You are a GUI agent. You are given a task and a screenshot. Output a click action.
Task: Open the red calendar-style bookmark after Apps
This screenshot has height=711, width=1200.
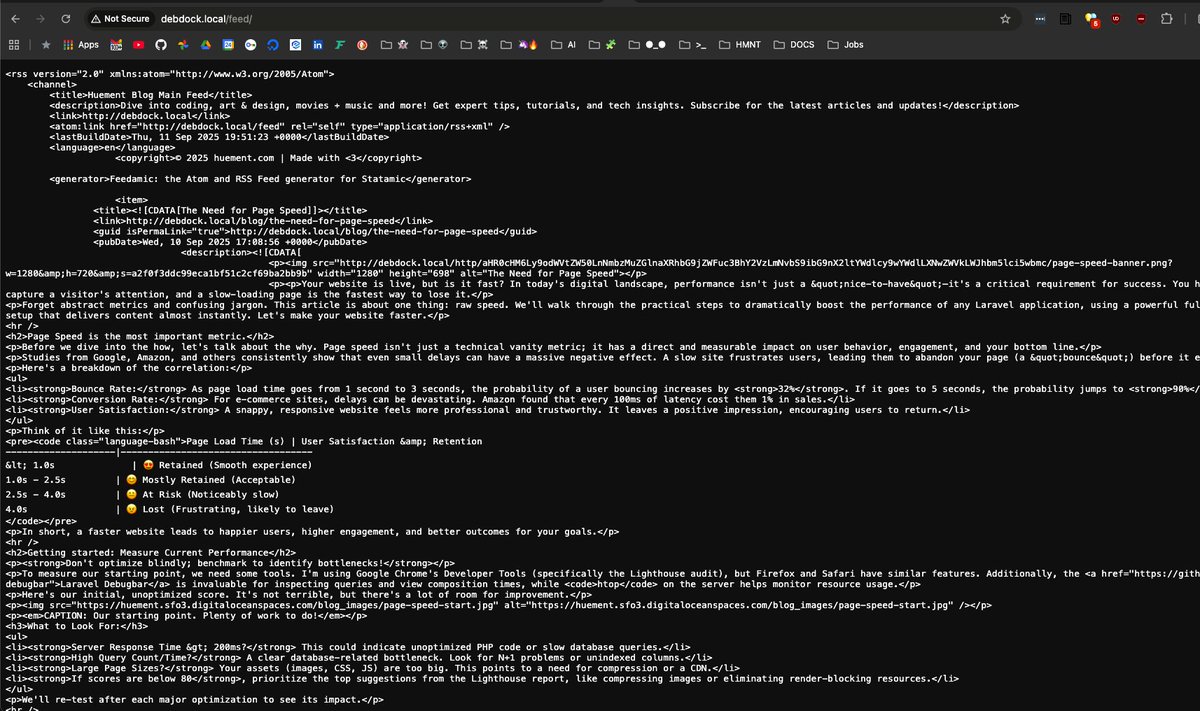pos(116,45)
